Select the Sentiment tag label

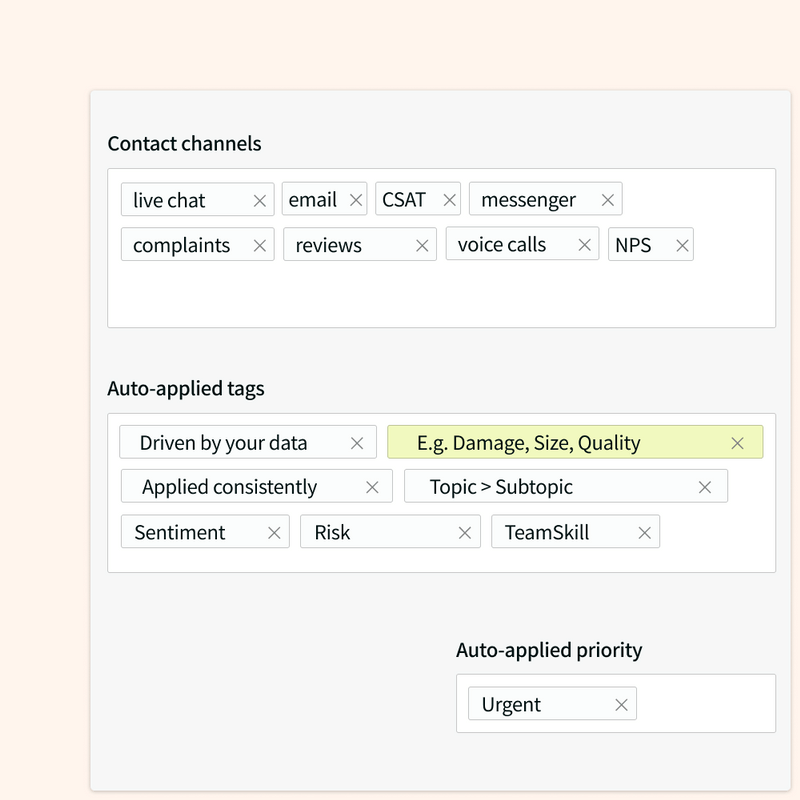pos(180,533)
